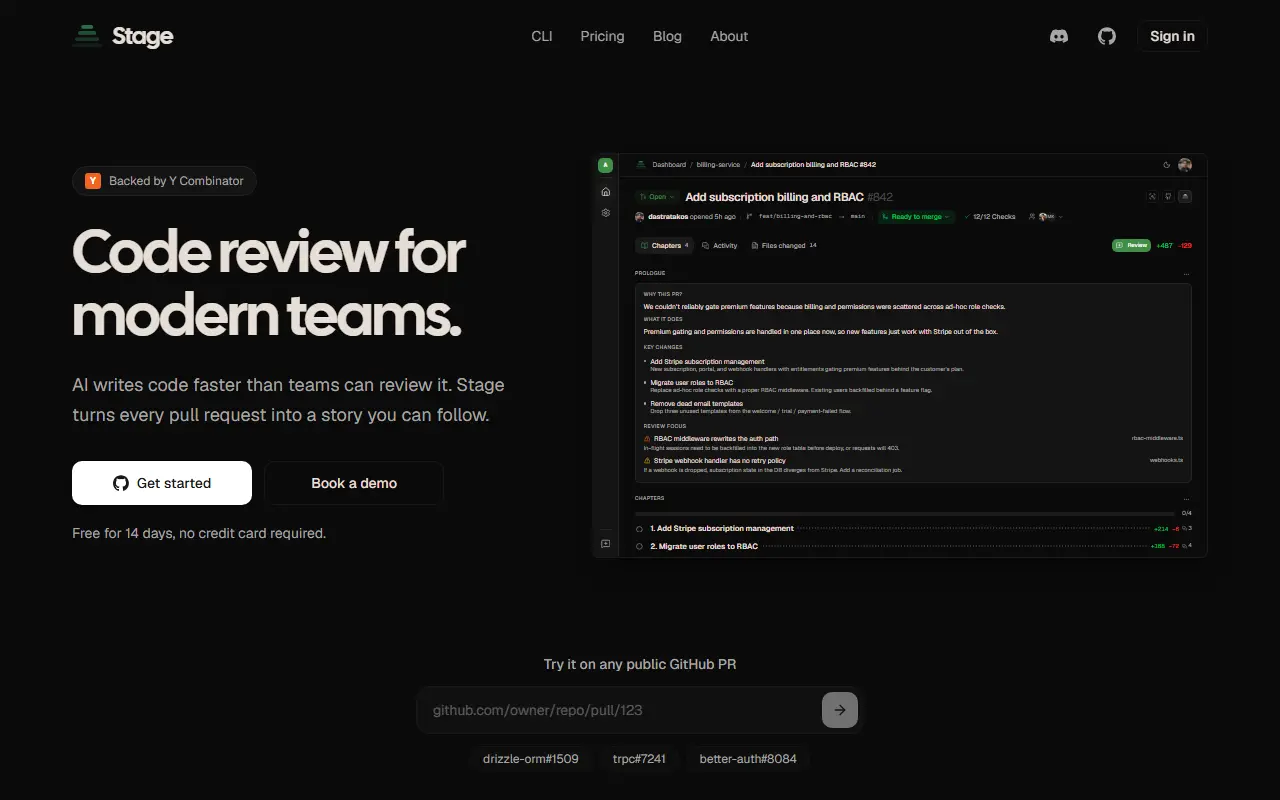Click the green workspace avatar in mockup sidebar

[605, 165]
